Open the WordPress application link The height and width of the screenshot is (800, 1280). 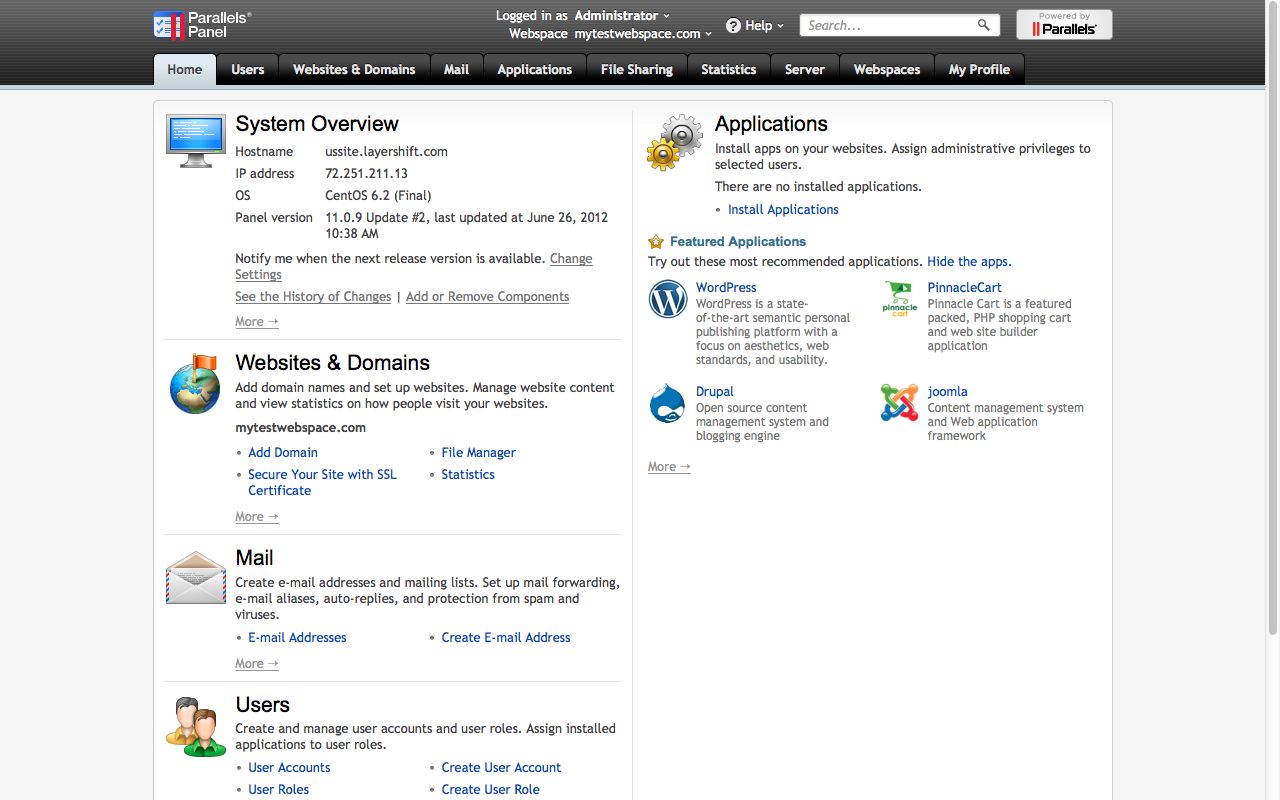click(x=726, y=288)
